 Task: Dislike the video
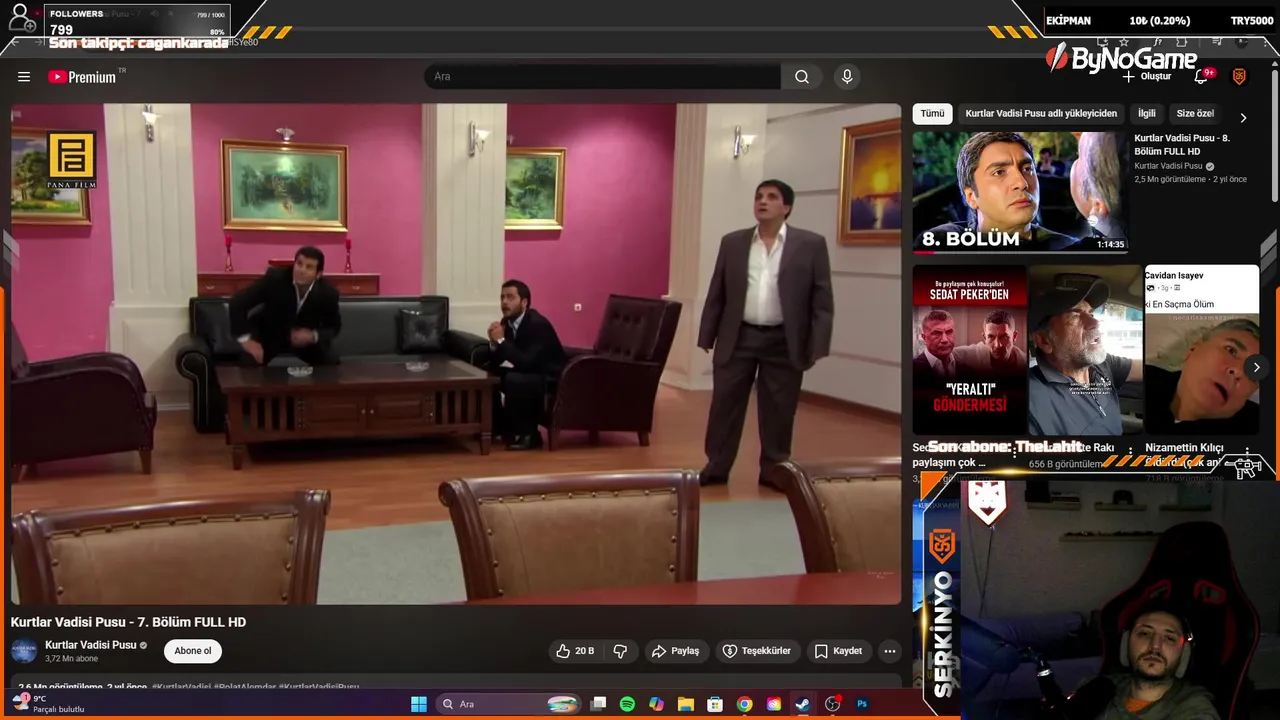[x=620, y=651]
